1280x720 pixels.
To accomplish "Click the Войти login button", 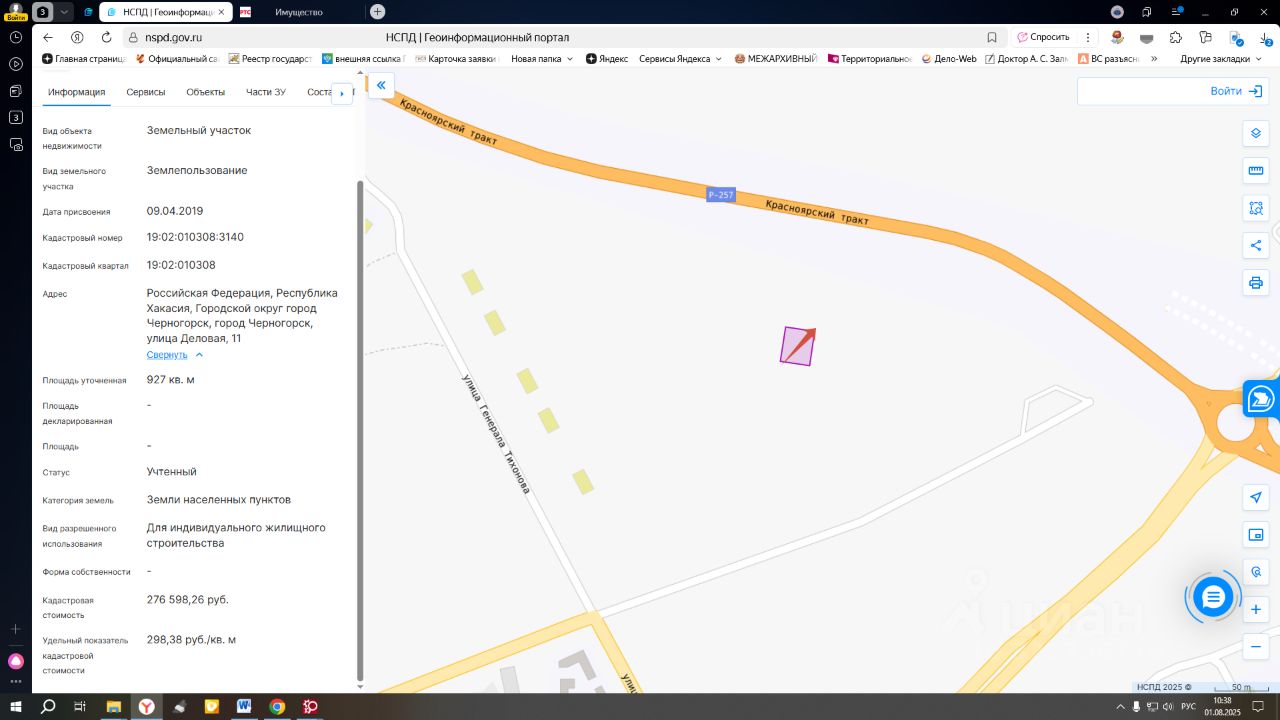I will tap(1236, 91).
